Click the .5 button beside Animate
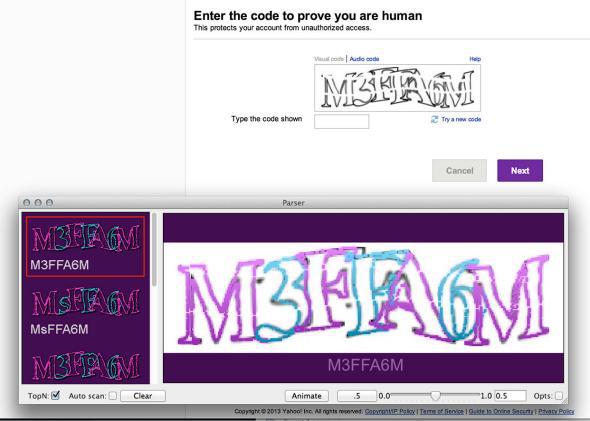Viewport: 590px width, 421px height. (x=357, y=396)
